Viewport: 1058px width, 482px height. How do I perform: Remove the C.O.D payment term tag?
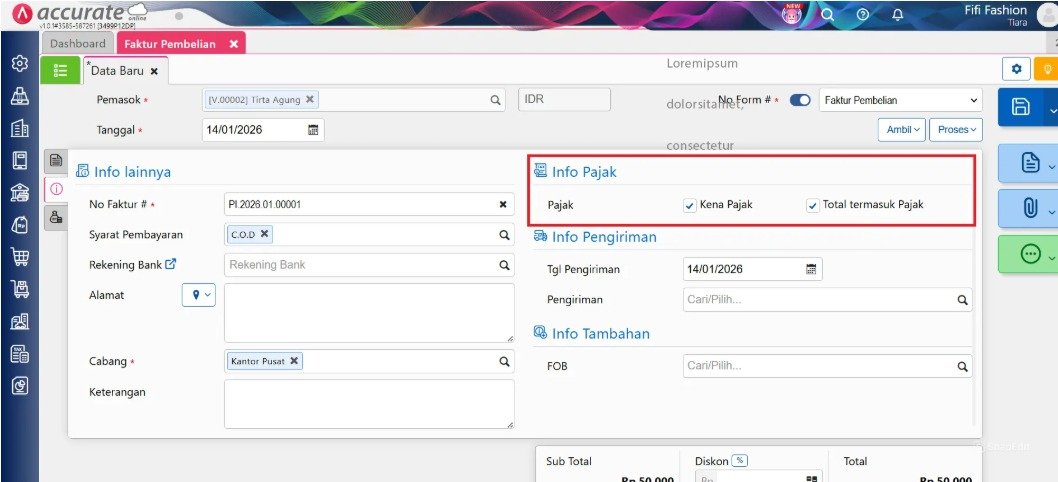[264, 234]
